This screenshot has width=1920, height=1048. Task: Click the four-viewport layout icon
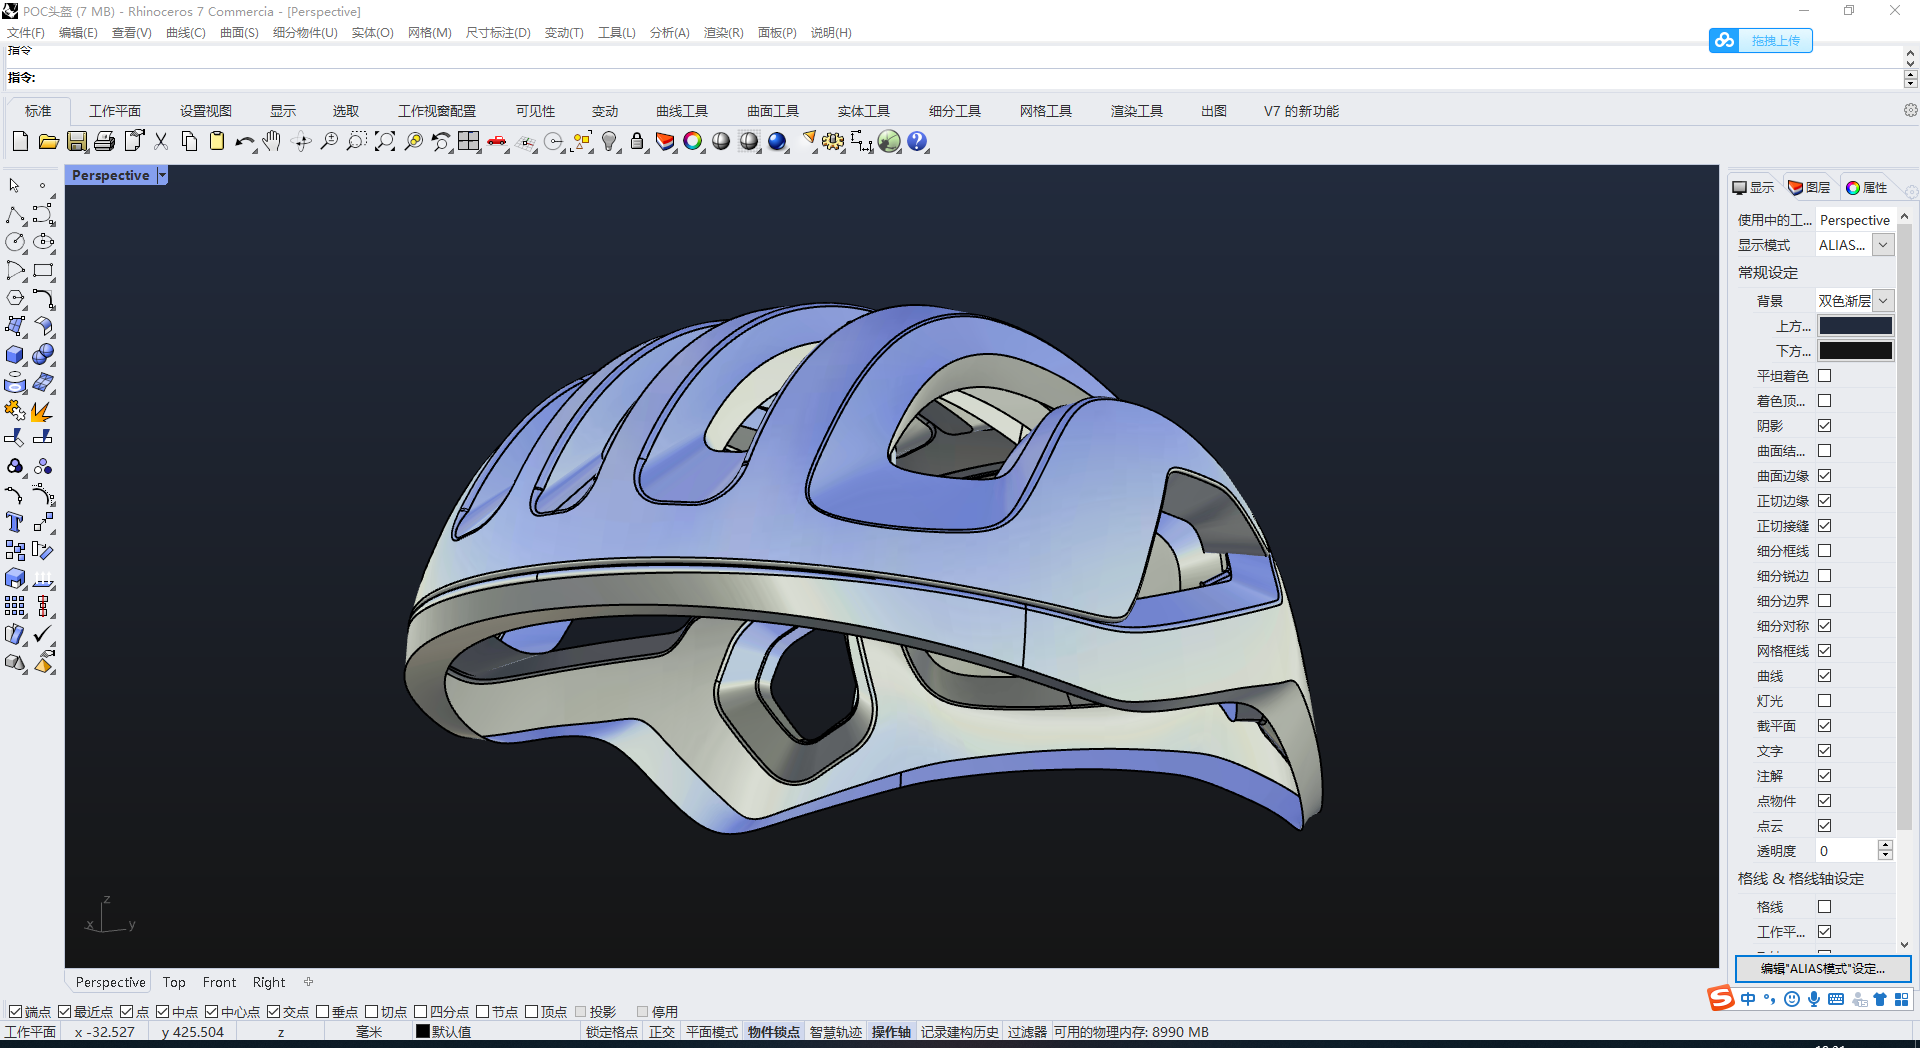[469, 141]
